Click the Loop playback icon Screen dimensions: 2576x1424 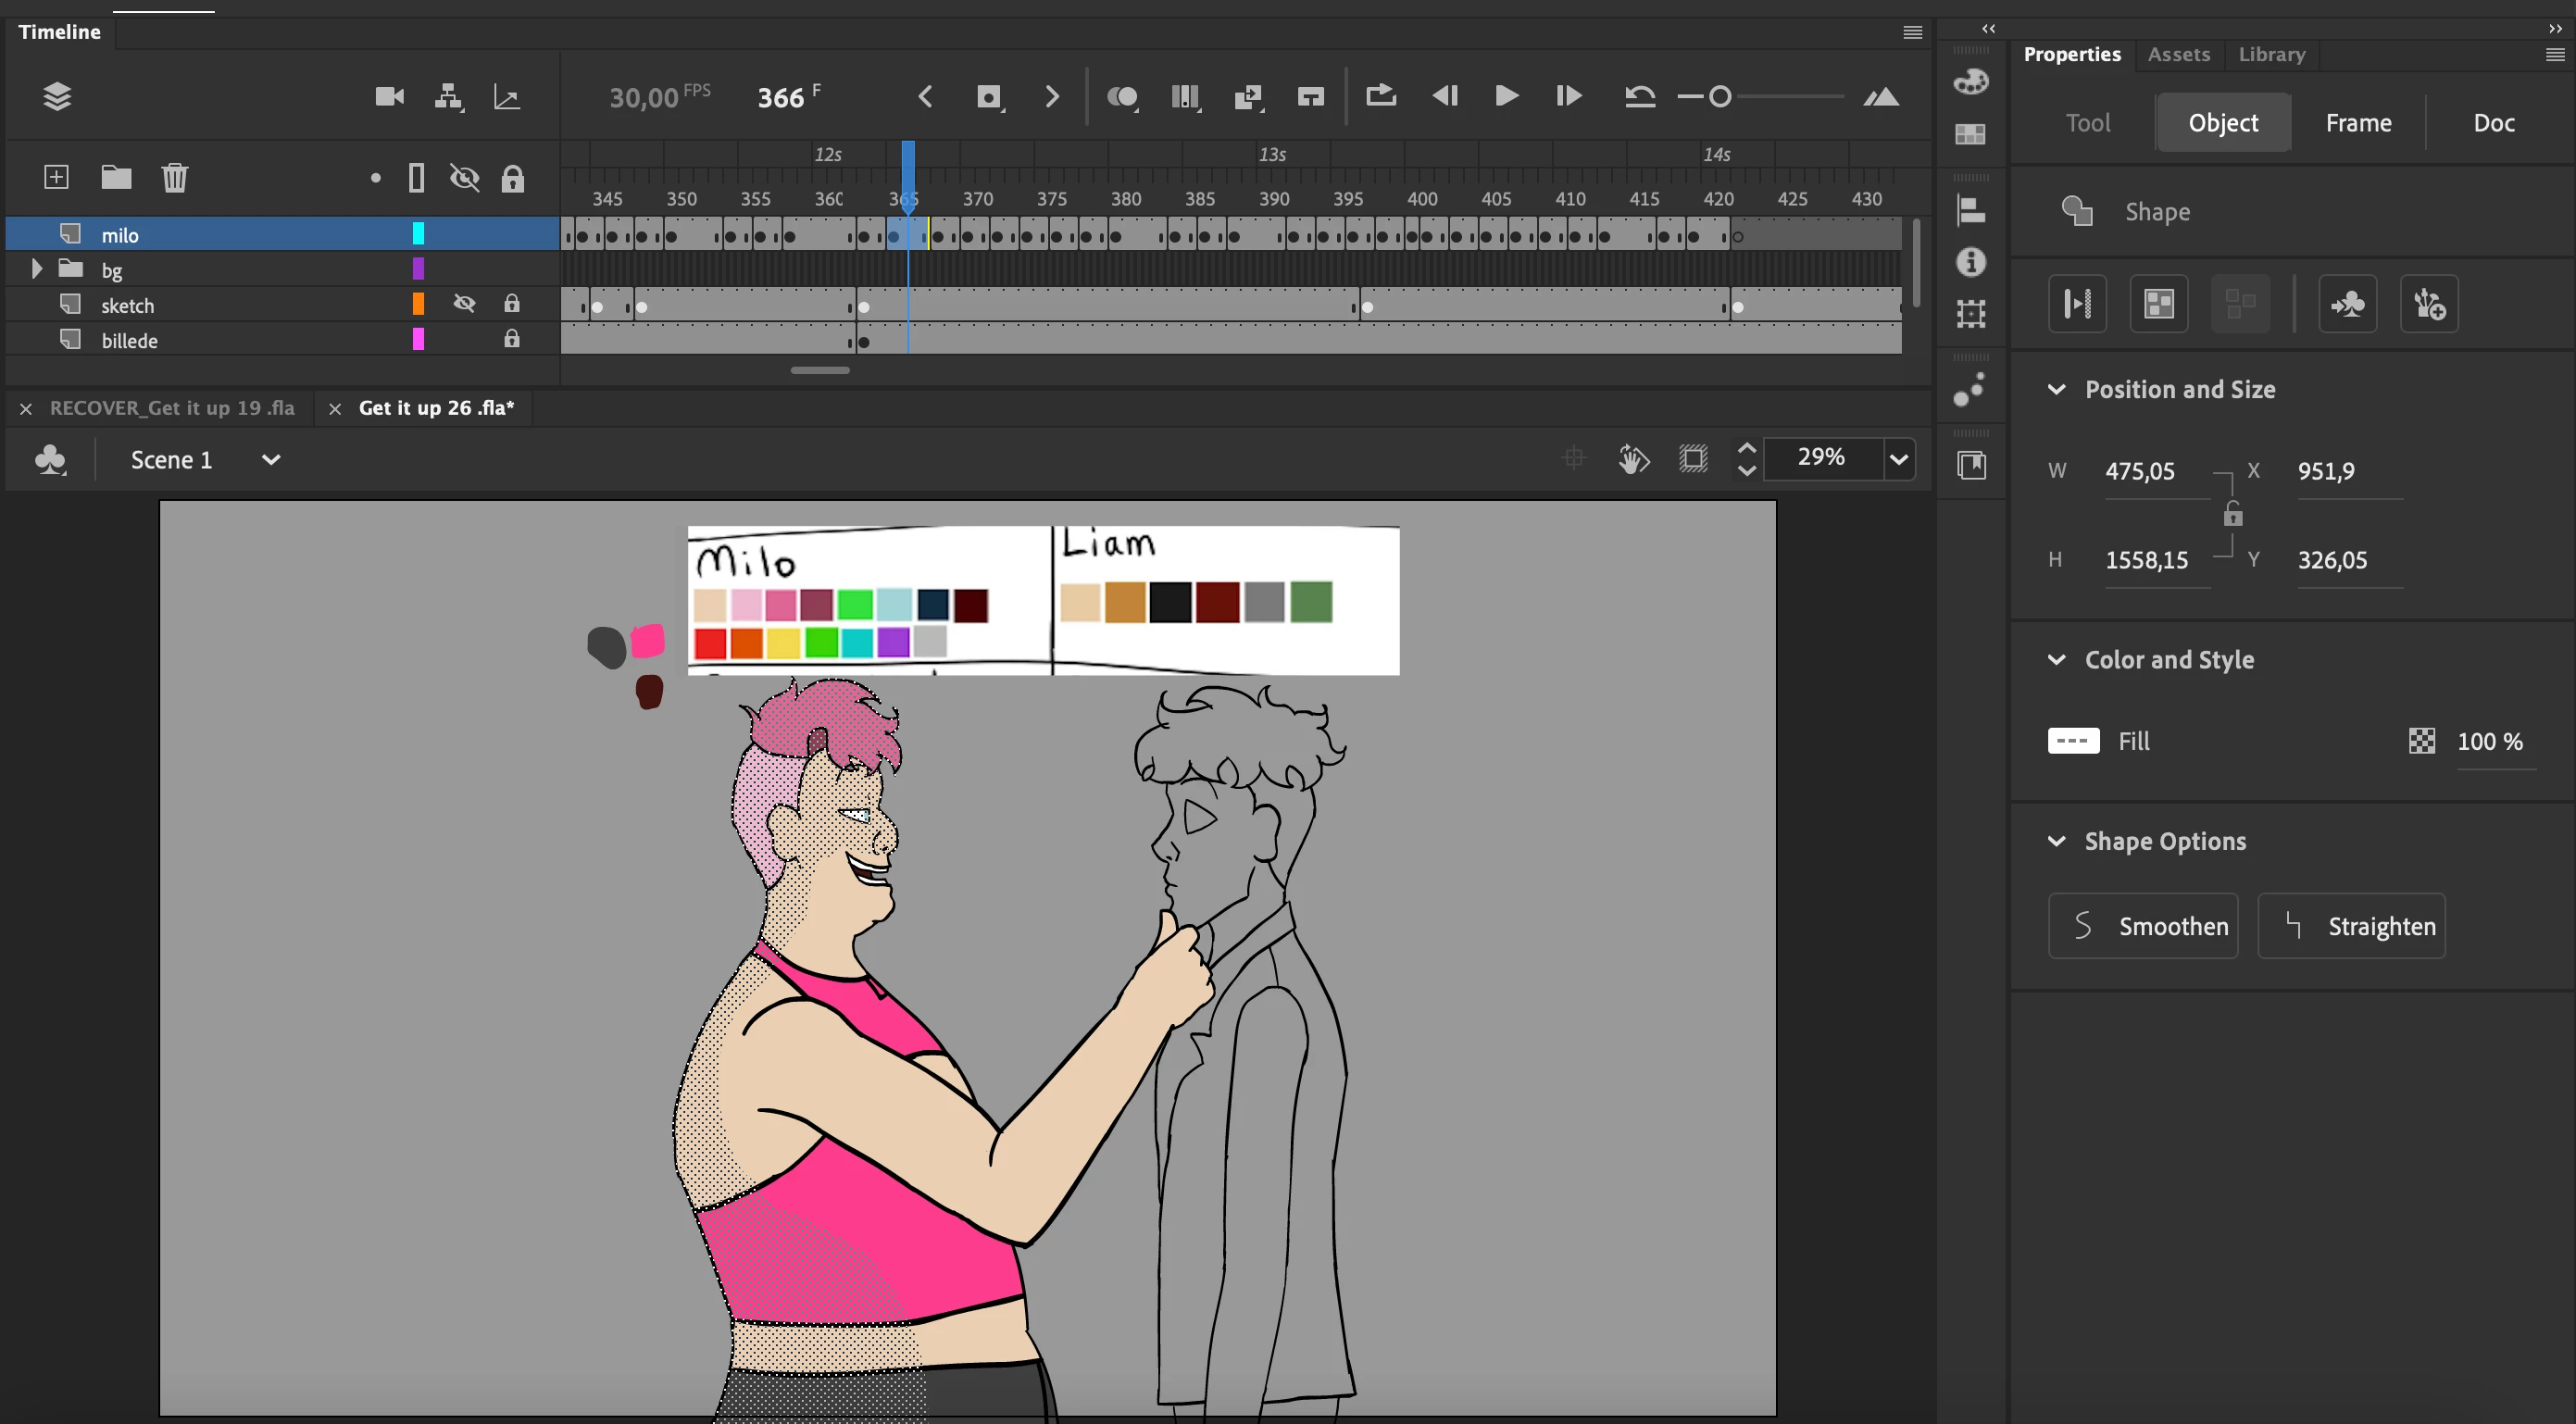pos(1380,97)
